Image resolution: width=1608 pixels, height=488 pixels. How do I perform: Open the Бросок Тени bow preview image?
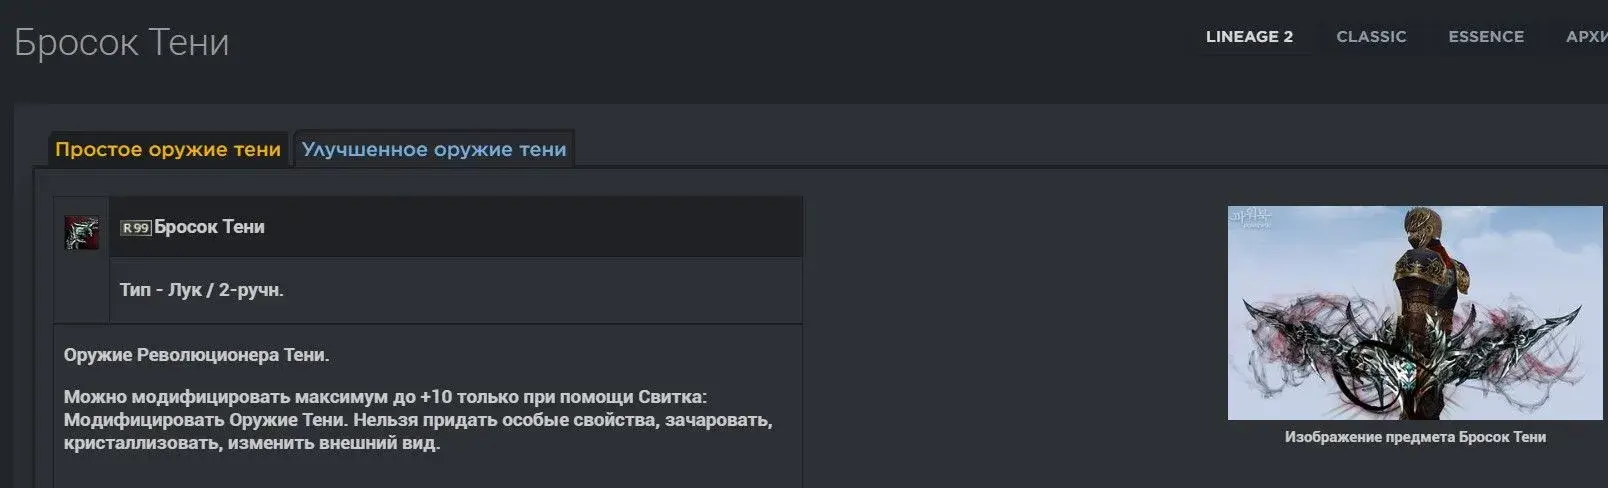coord(1415,313)
